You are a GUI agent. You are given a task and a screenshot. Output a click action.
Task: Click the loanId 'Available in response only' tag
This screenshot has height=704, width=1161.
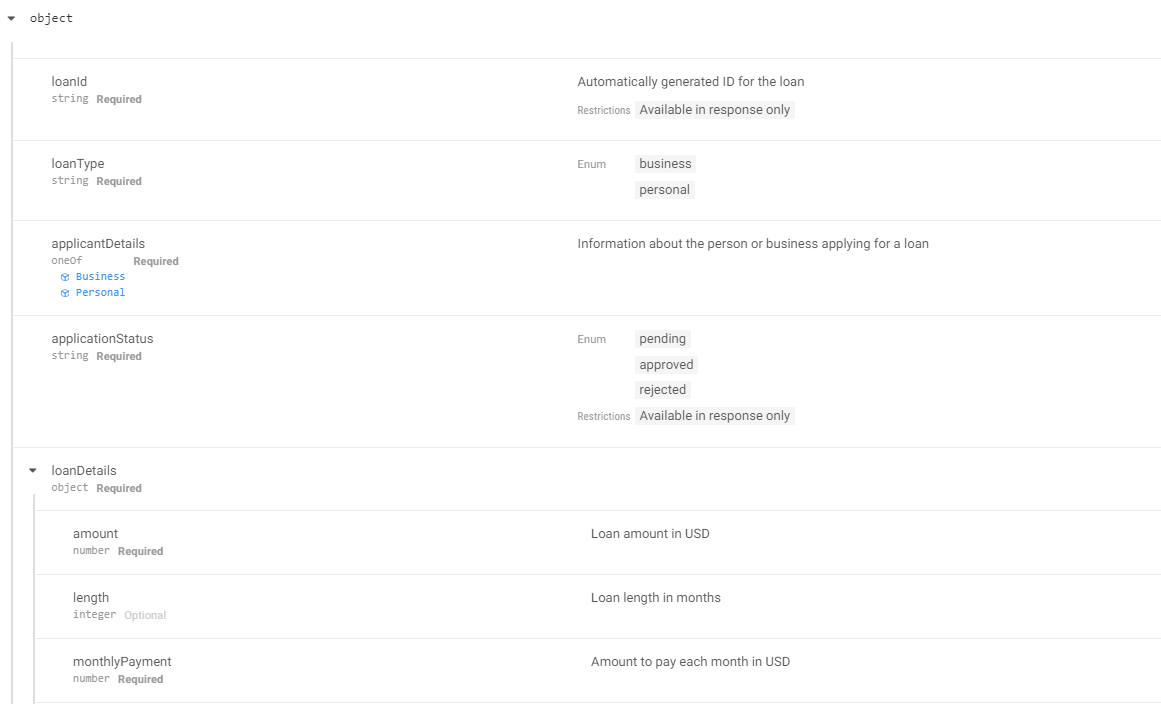click(714, 110)
